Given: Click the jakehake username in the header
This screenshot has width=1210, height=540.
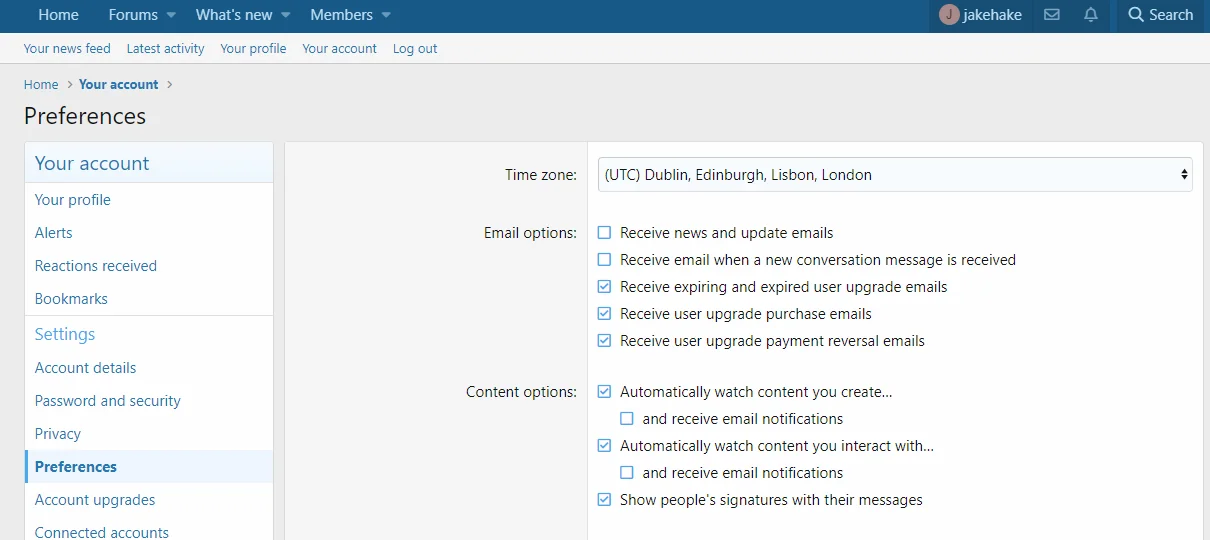Looking at the screenshot, I should (x=992, y=15).
